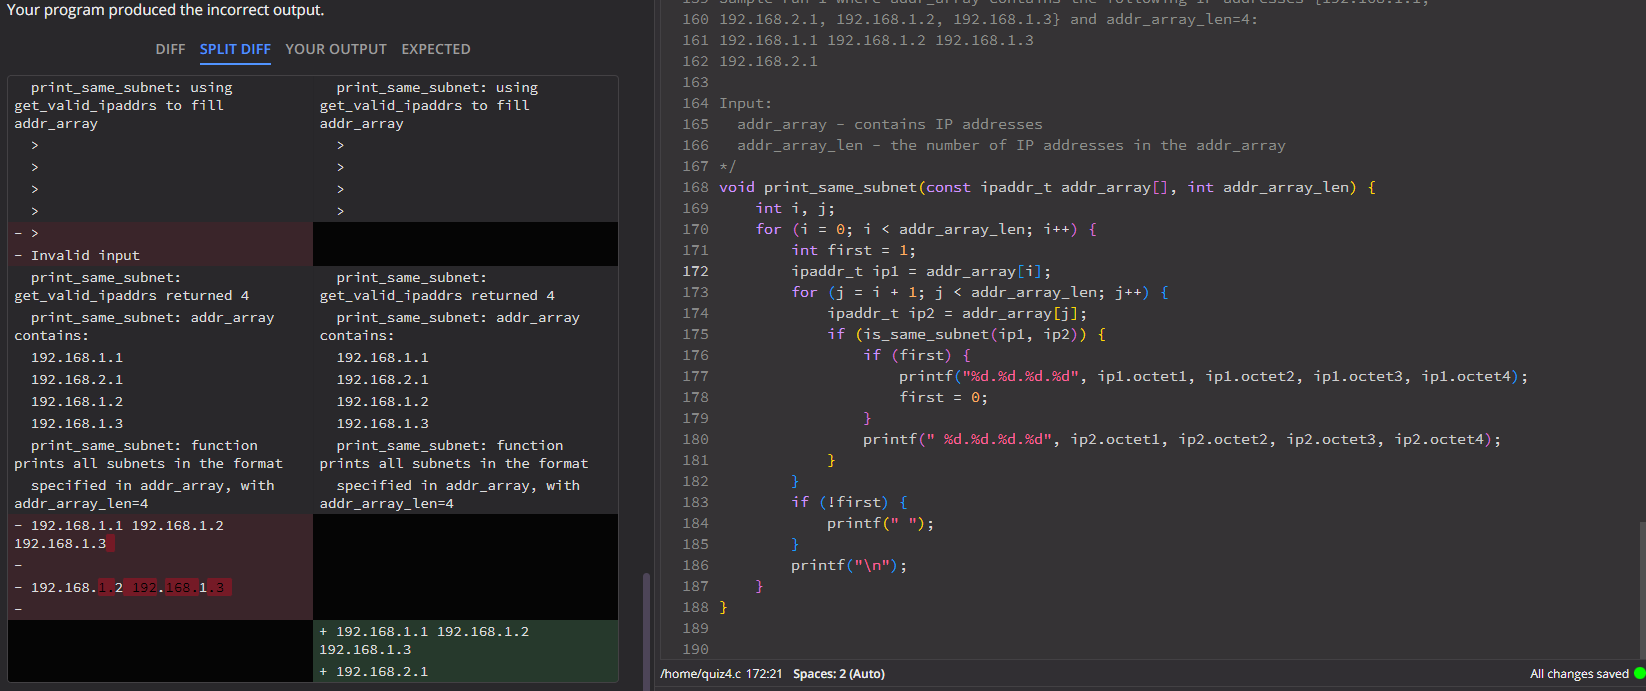Click line number 168 in the gutter
This screenshot has width=1646, height=691.
(x=695, y=187)
